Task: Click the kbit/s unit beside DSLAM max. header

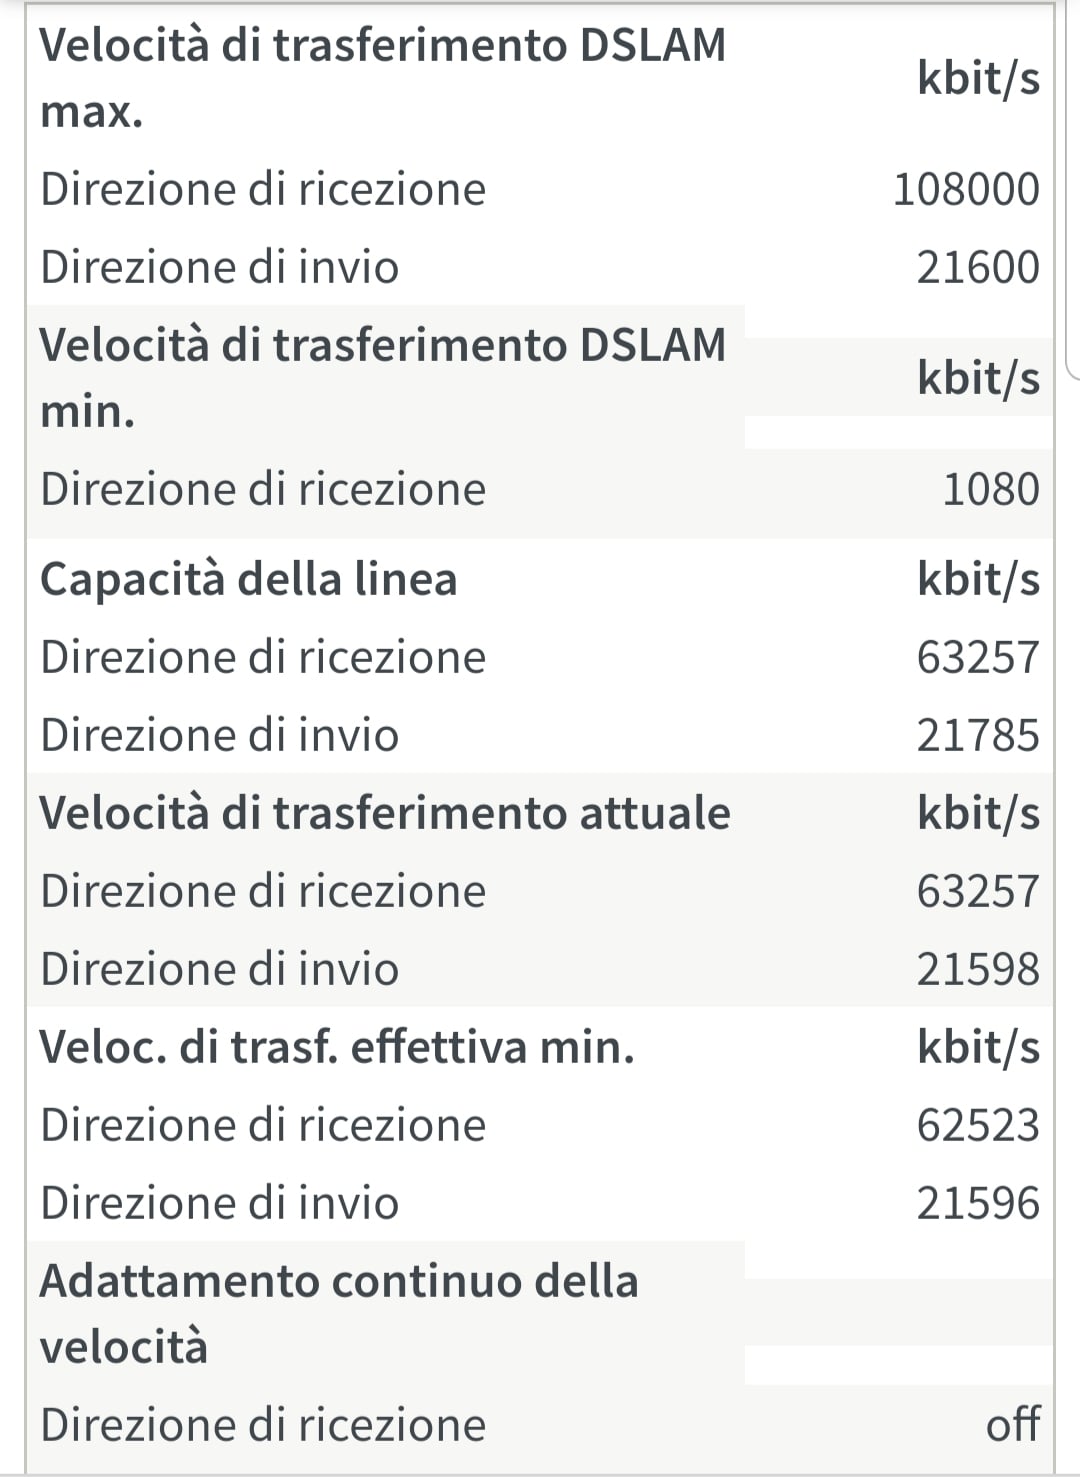Action: click(x=978, y=78)
